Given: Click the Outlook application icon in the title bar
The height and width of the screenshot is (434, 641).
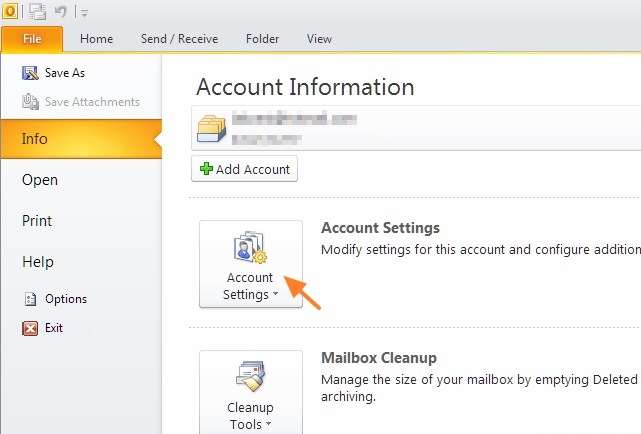Looking at the screenshot, I should pos(10,11).
